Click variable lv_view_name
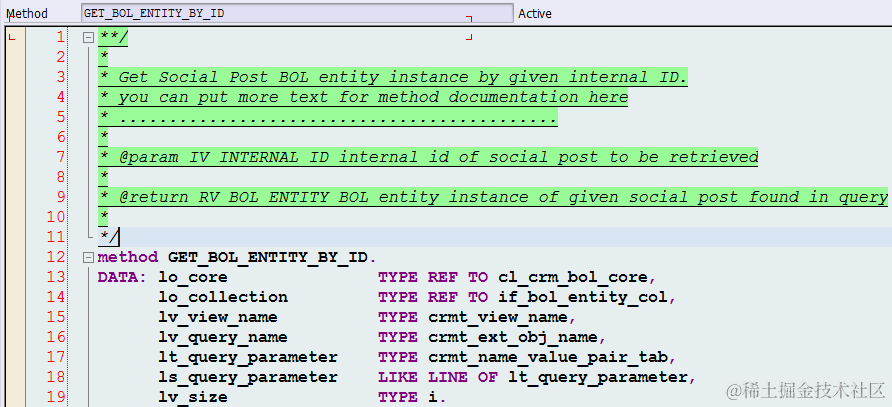Viewport: 892px width, 407px height. 218,317
